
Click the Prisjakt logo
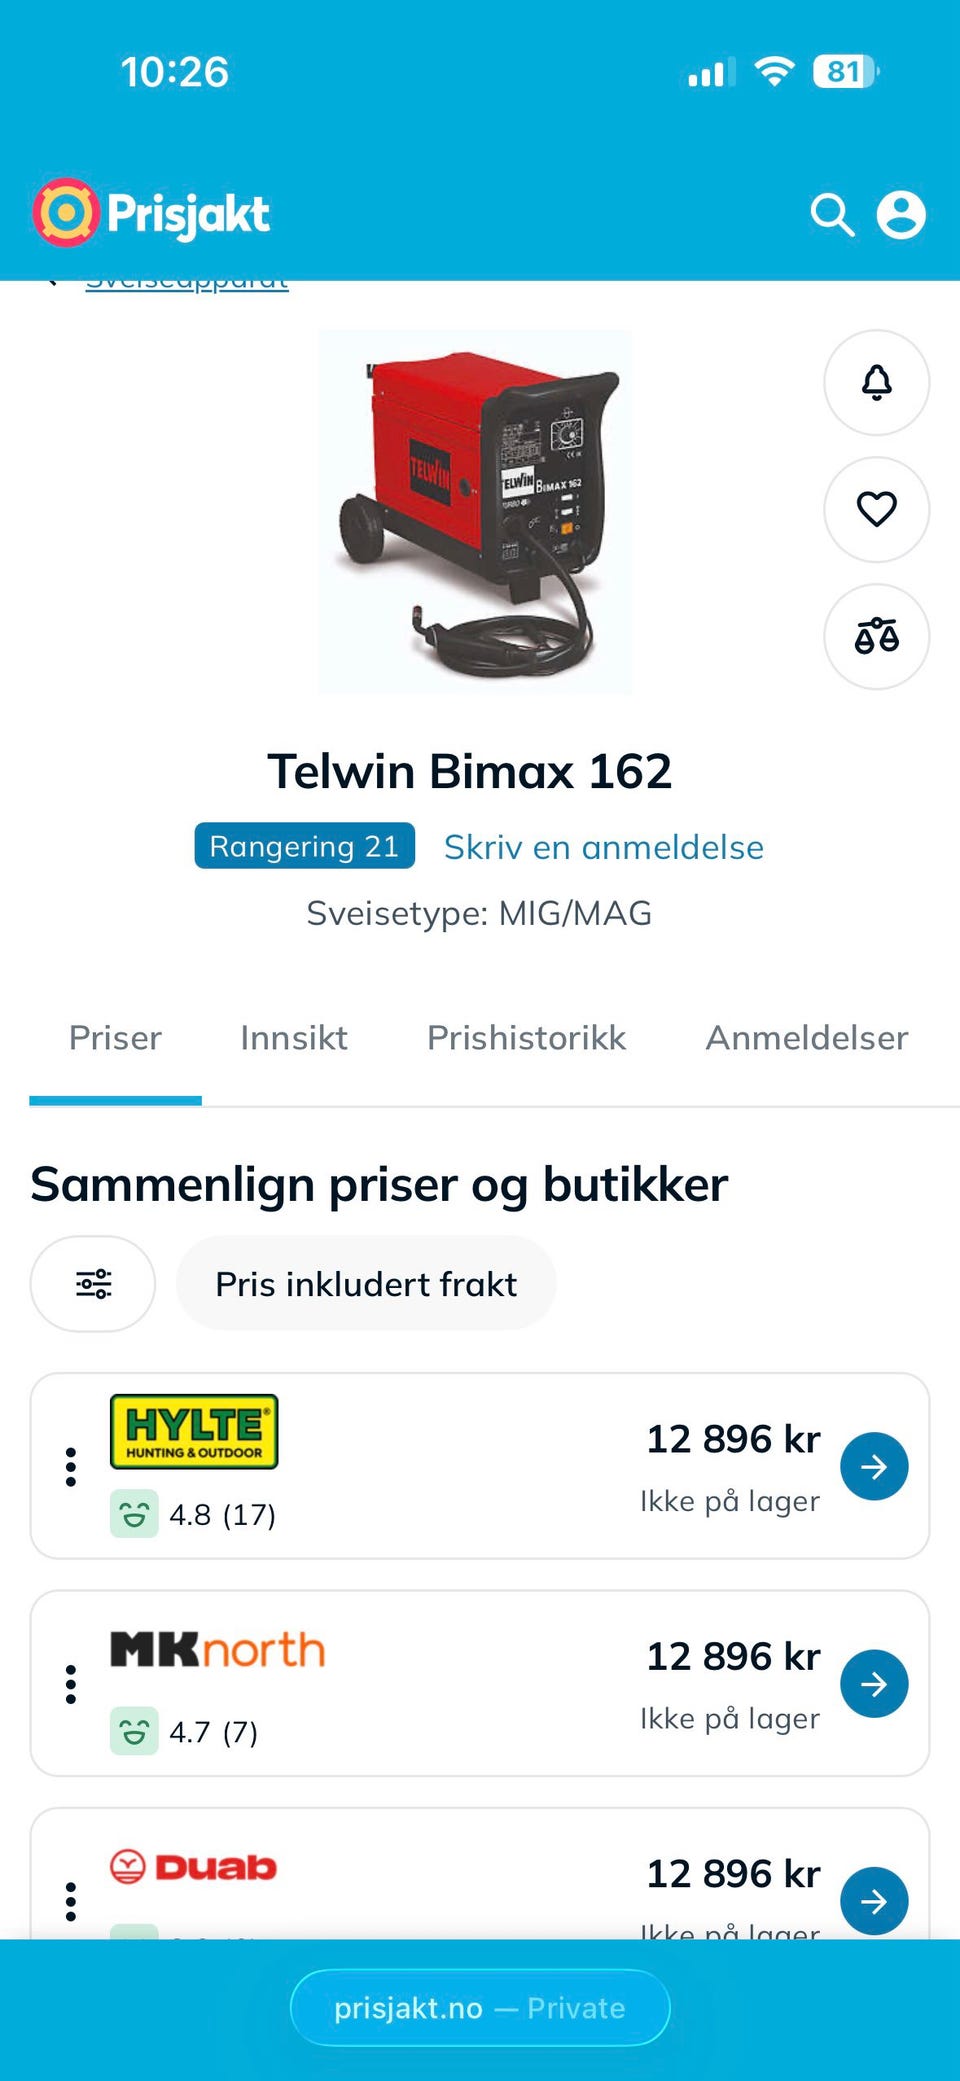coord(151,213)
